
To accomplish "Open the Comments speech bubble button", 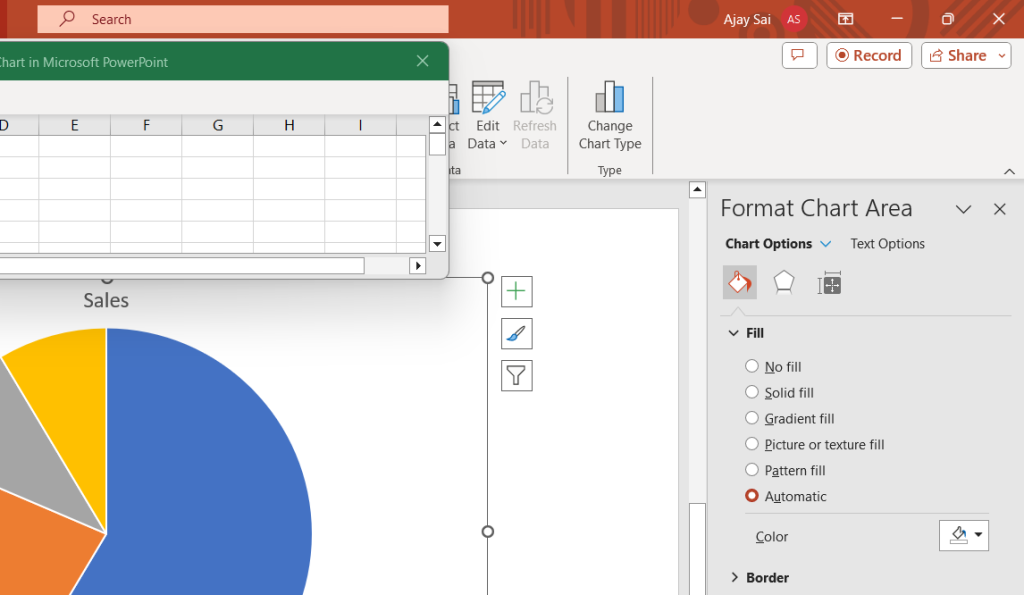I will 799,56.
